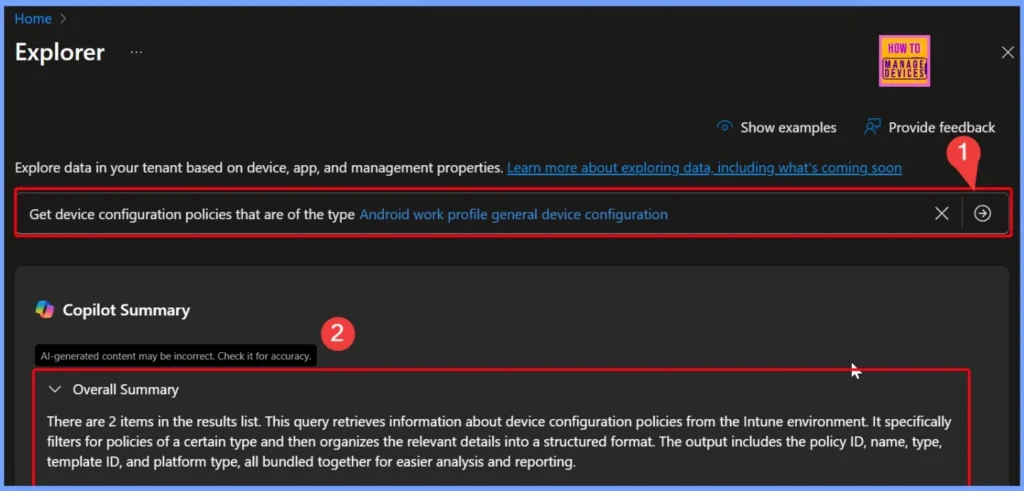The image size is (1024, 491).
Task: Click the Overall Summary heading
Action: point(125,390)
